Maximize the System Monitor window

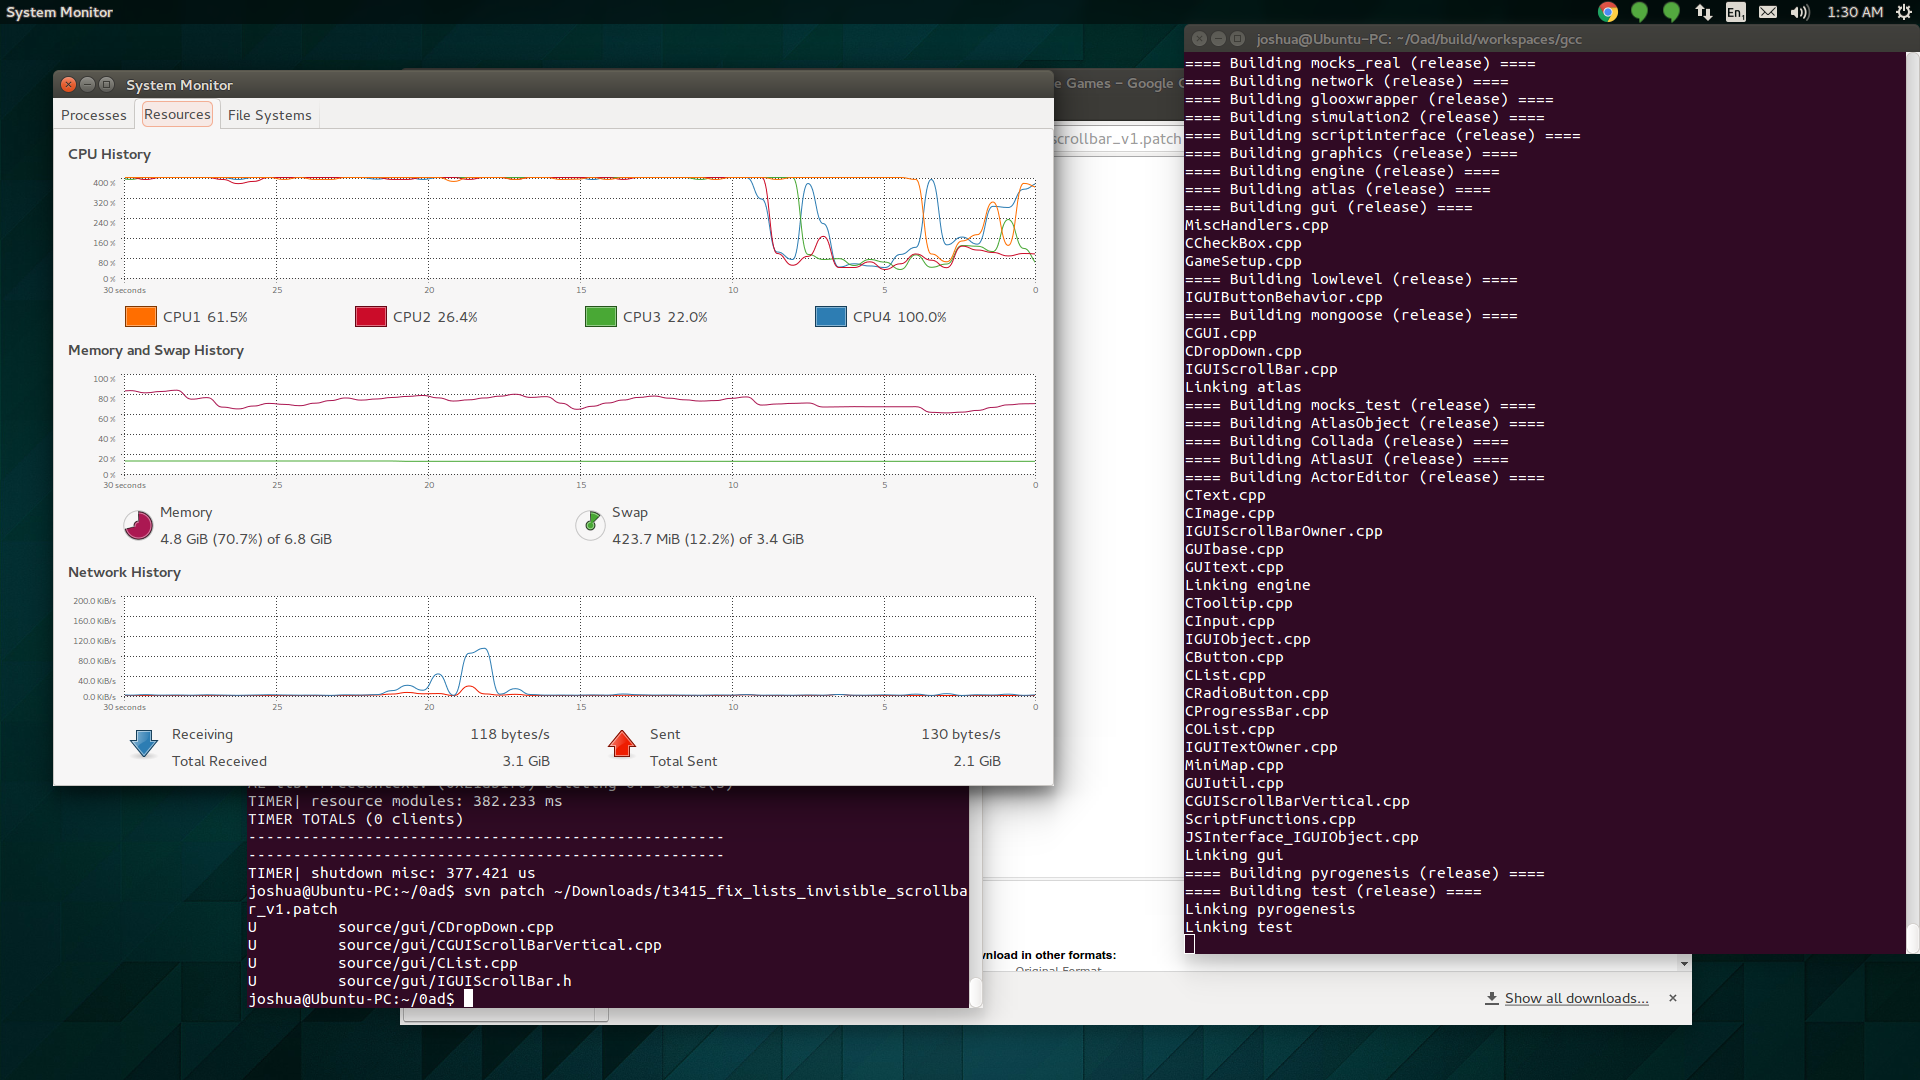106,85
